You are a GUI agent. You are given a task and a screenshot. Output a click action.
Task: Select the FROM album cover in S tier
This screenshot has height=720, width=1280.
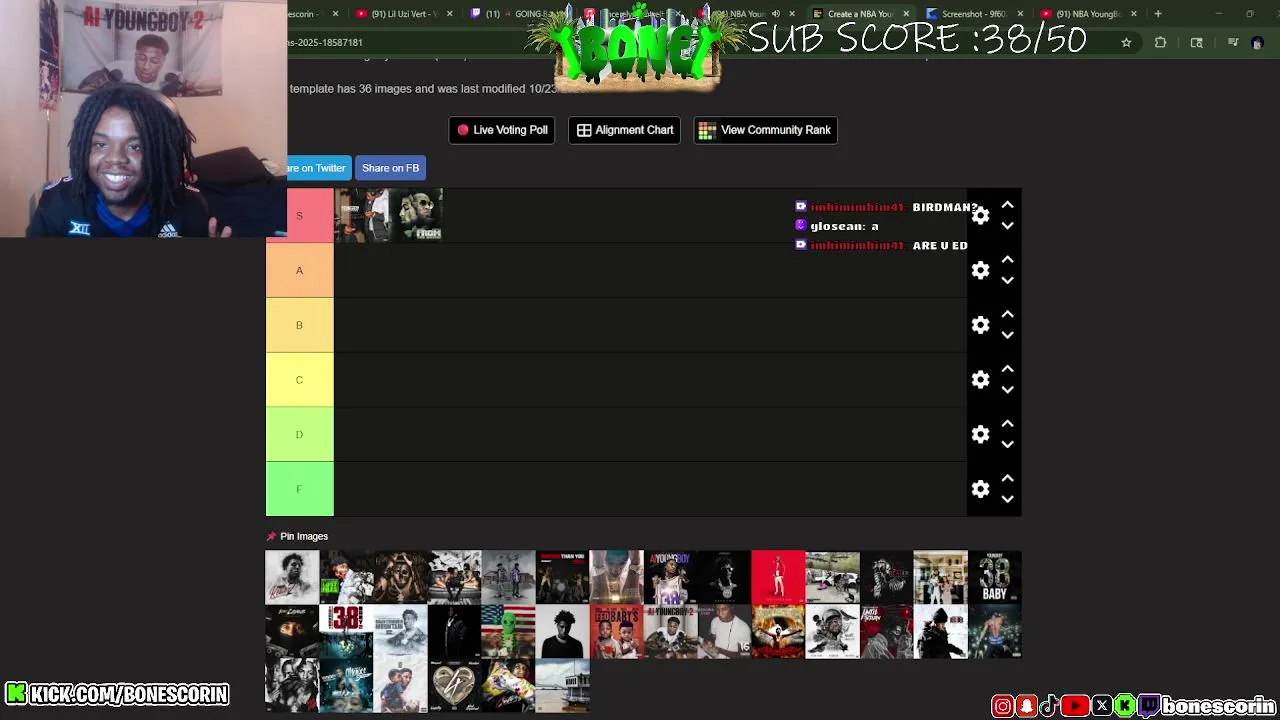(416, 216)
